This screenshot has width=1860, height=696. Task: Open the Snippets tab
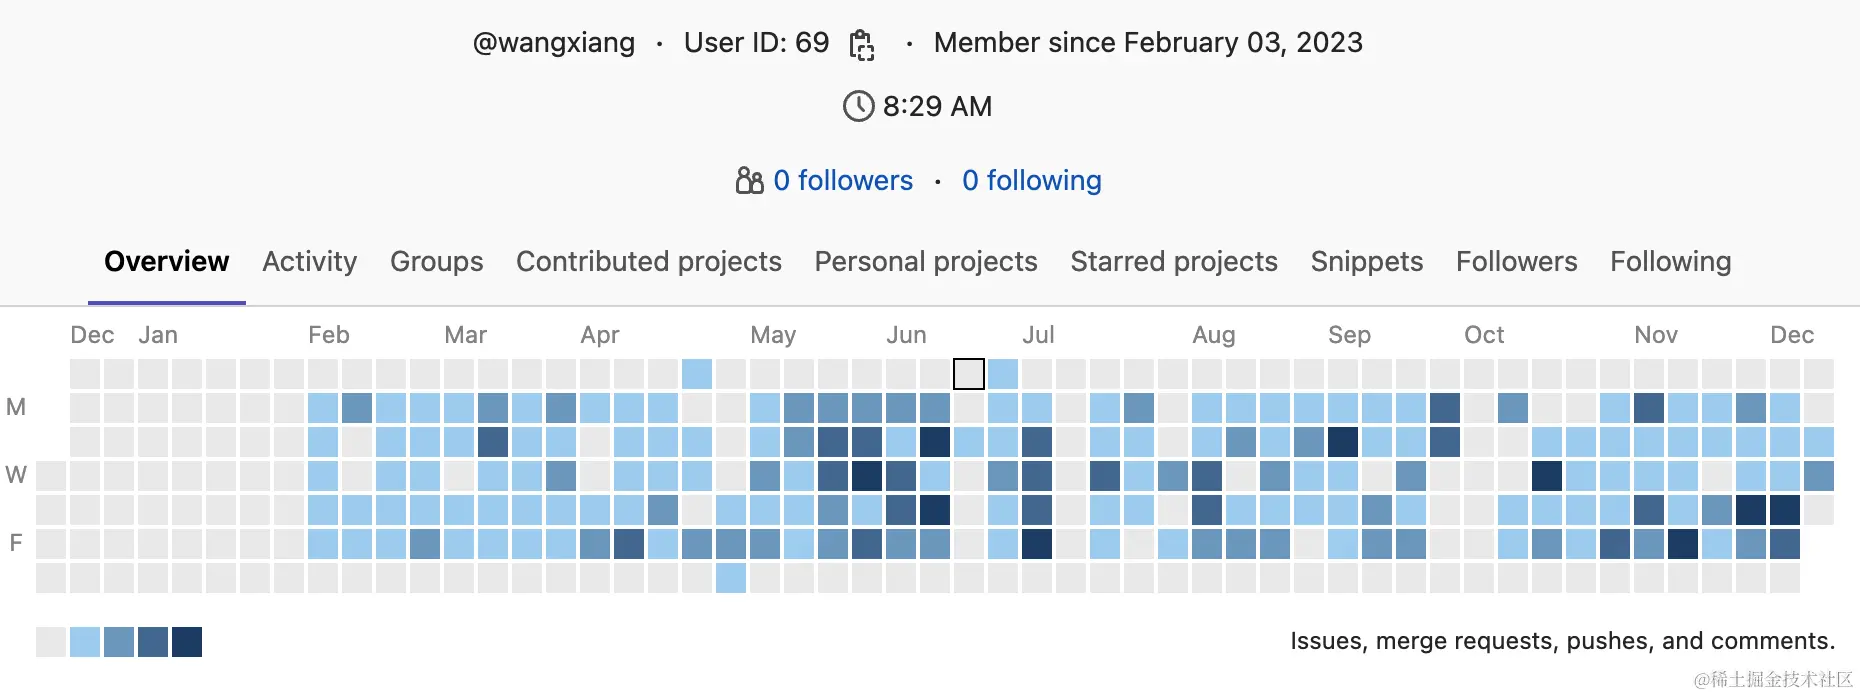[1366, 262]
